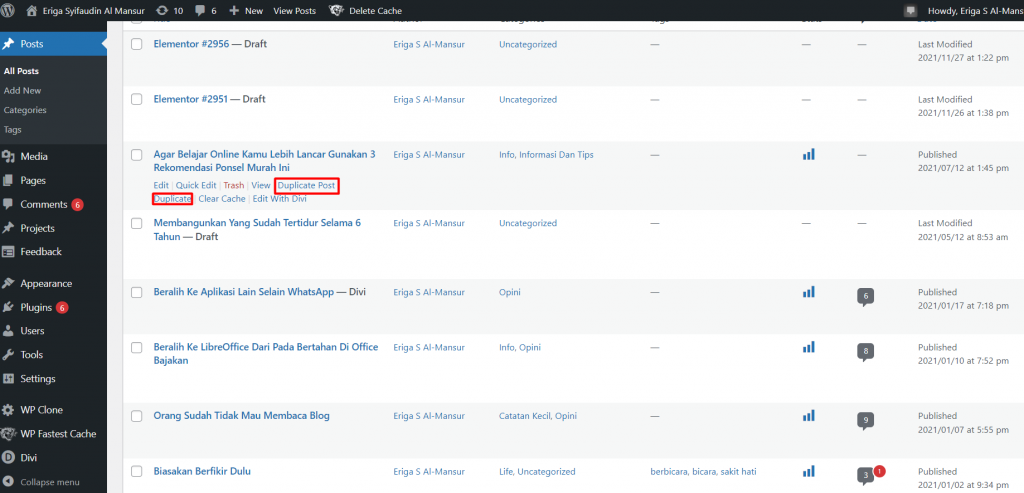This screenshot has height=493, width=1024.
Task: Open the WP Fastest Cache menu
Action: tap(57, 434)
